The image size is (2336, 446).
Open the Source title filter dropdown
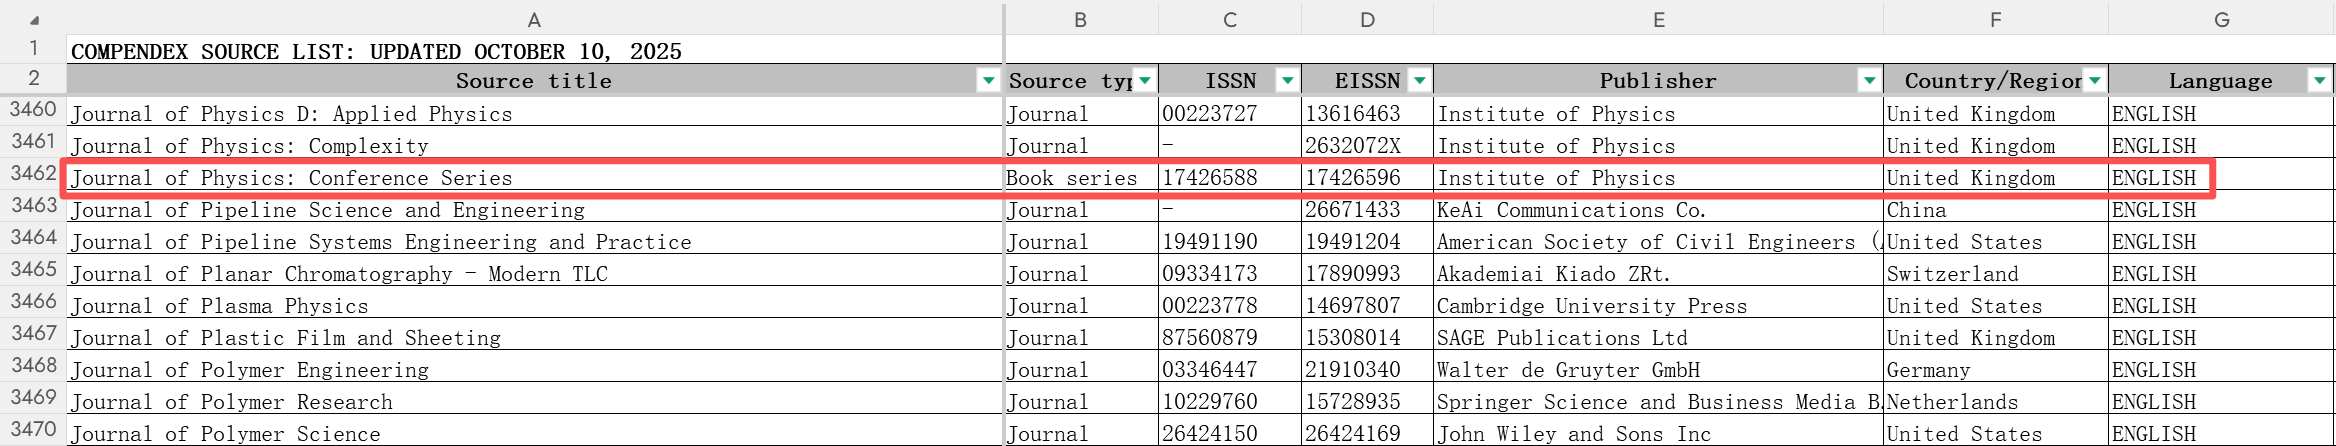click(x=988, y=81)
